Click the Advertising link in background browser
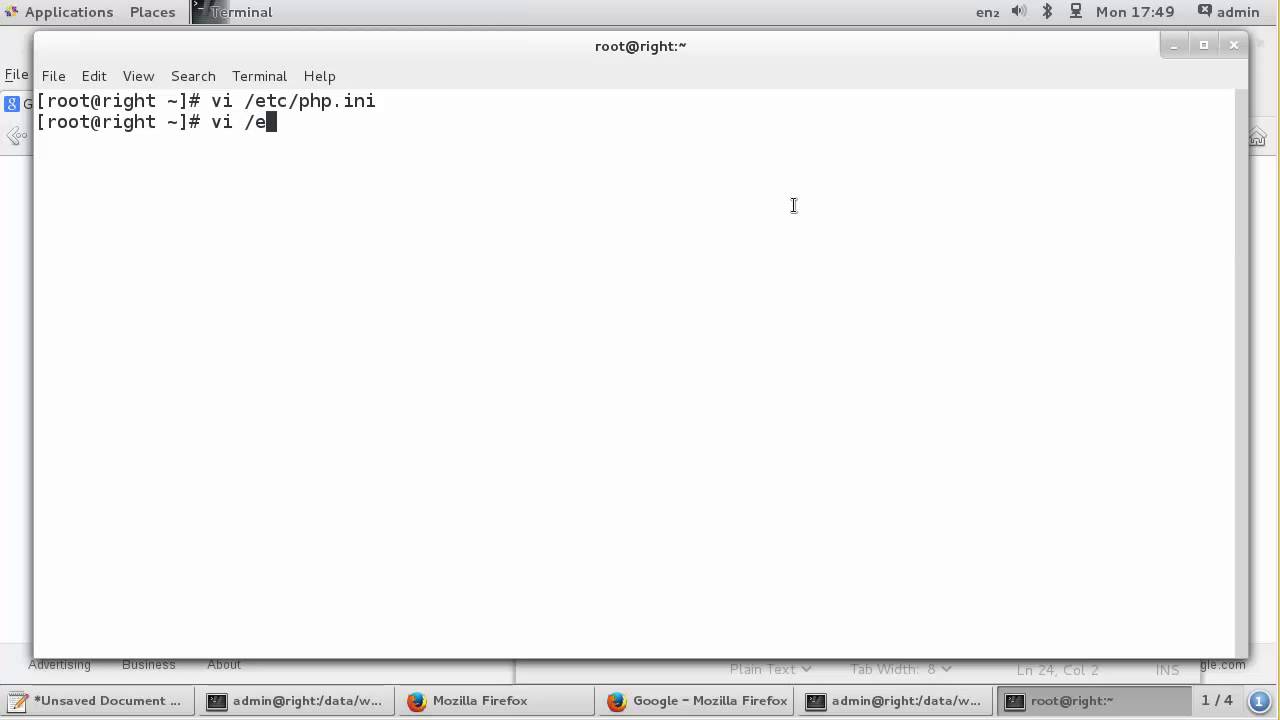Viewport: 1280px width, 720px height. coord(60,665)
